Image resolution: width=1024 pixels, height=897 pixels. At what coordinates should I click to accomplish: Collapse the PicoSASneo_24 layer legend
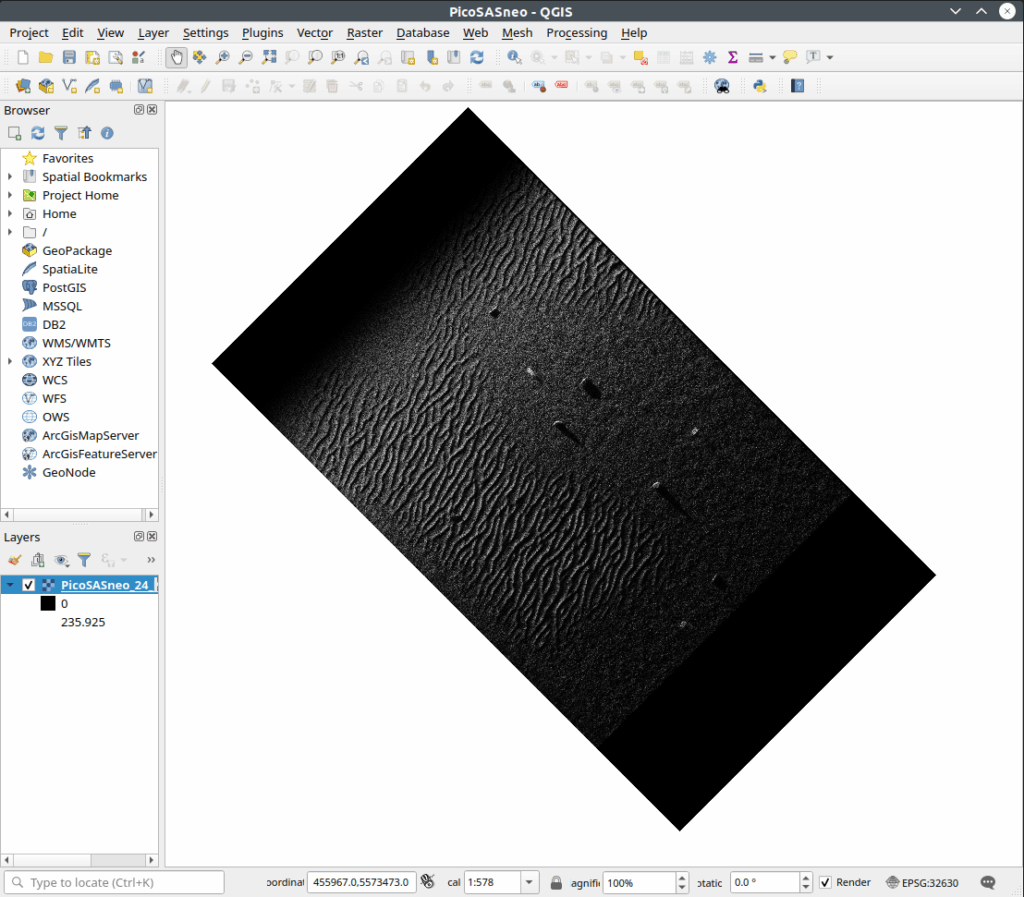pyautogui.click(x=10, y=585)
